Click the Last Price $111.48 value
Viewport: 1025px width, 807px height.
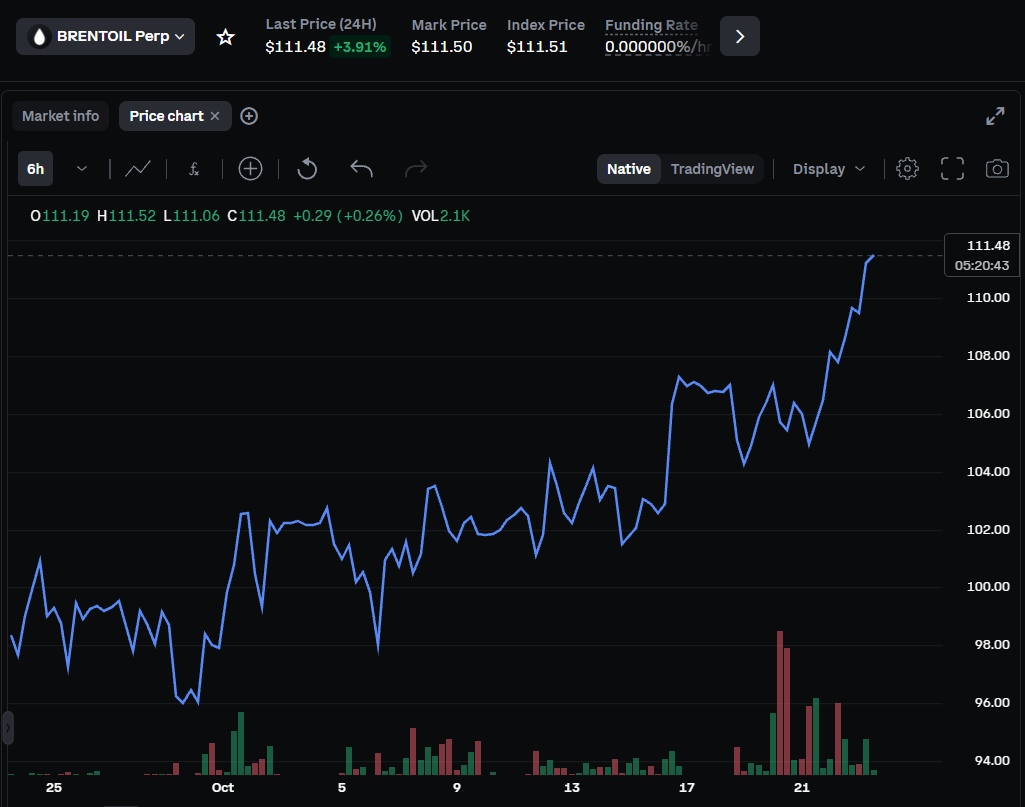point(295,46)
